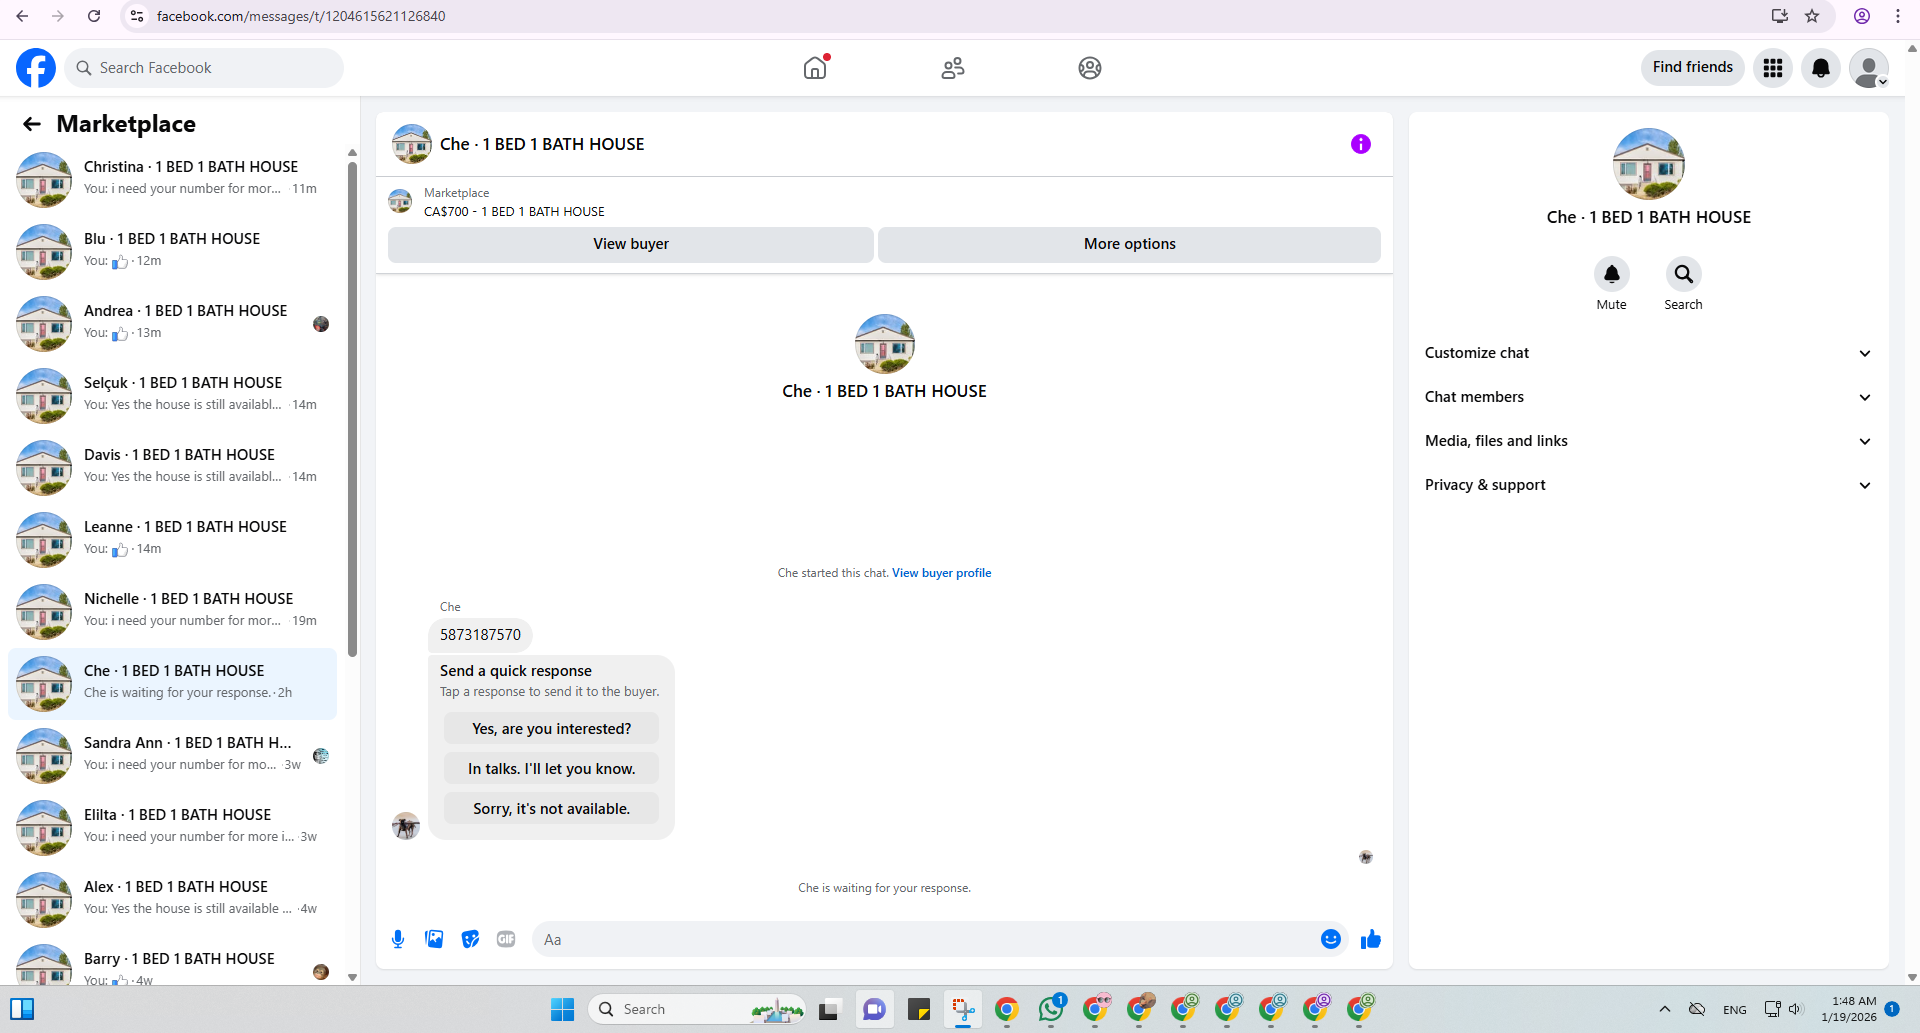Open the Nichelle conversation

[172, 612]
